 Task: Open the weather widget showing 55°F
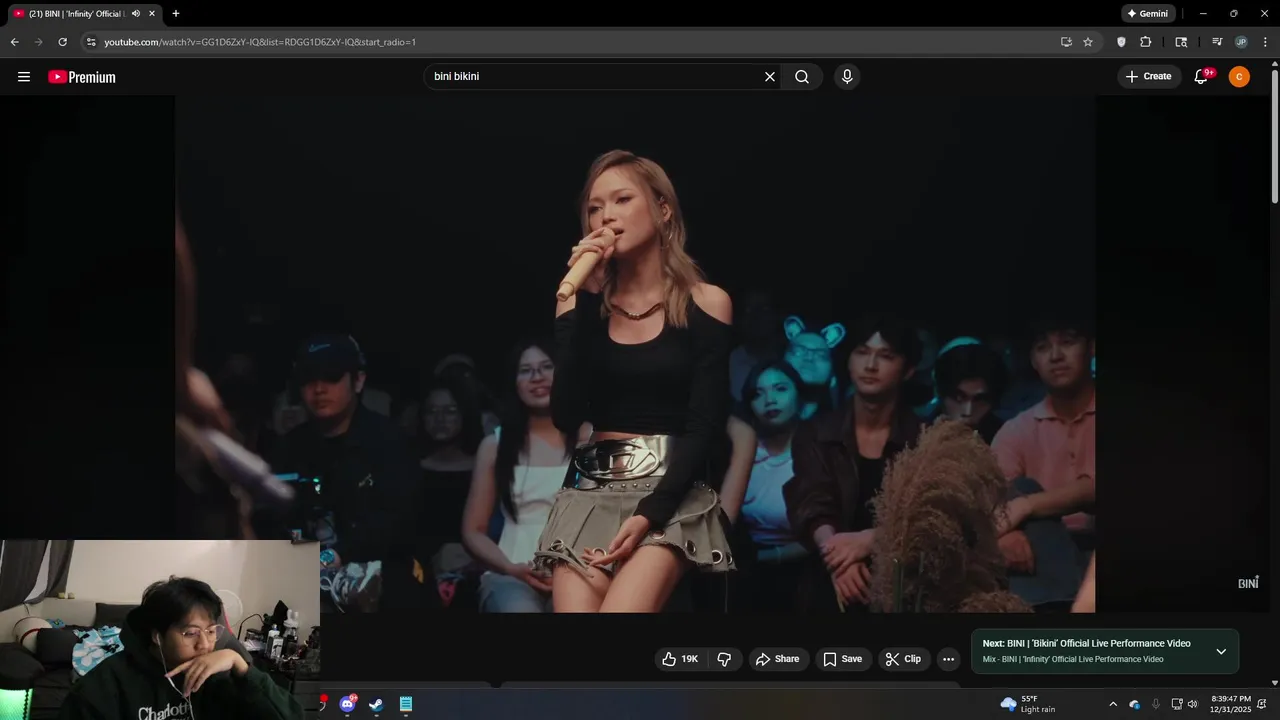click(1028, 704)
